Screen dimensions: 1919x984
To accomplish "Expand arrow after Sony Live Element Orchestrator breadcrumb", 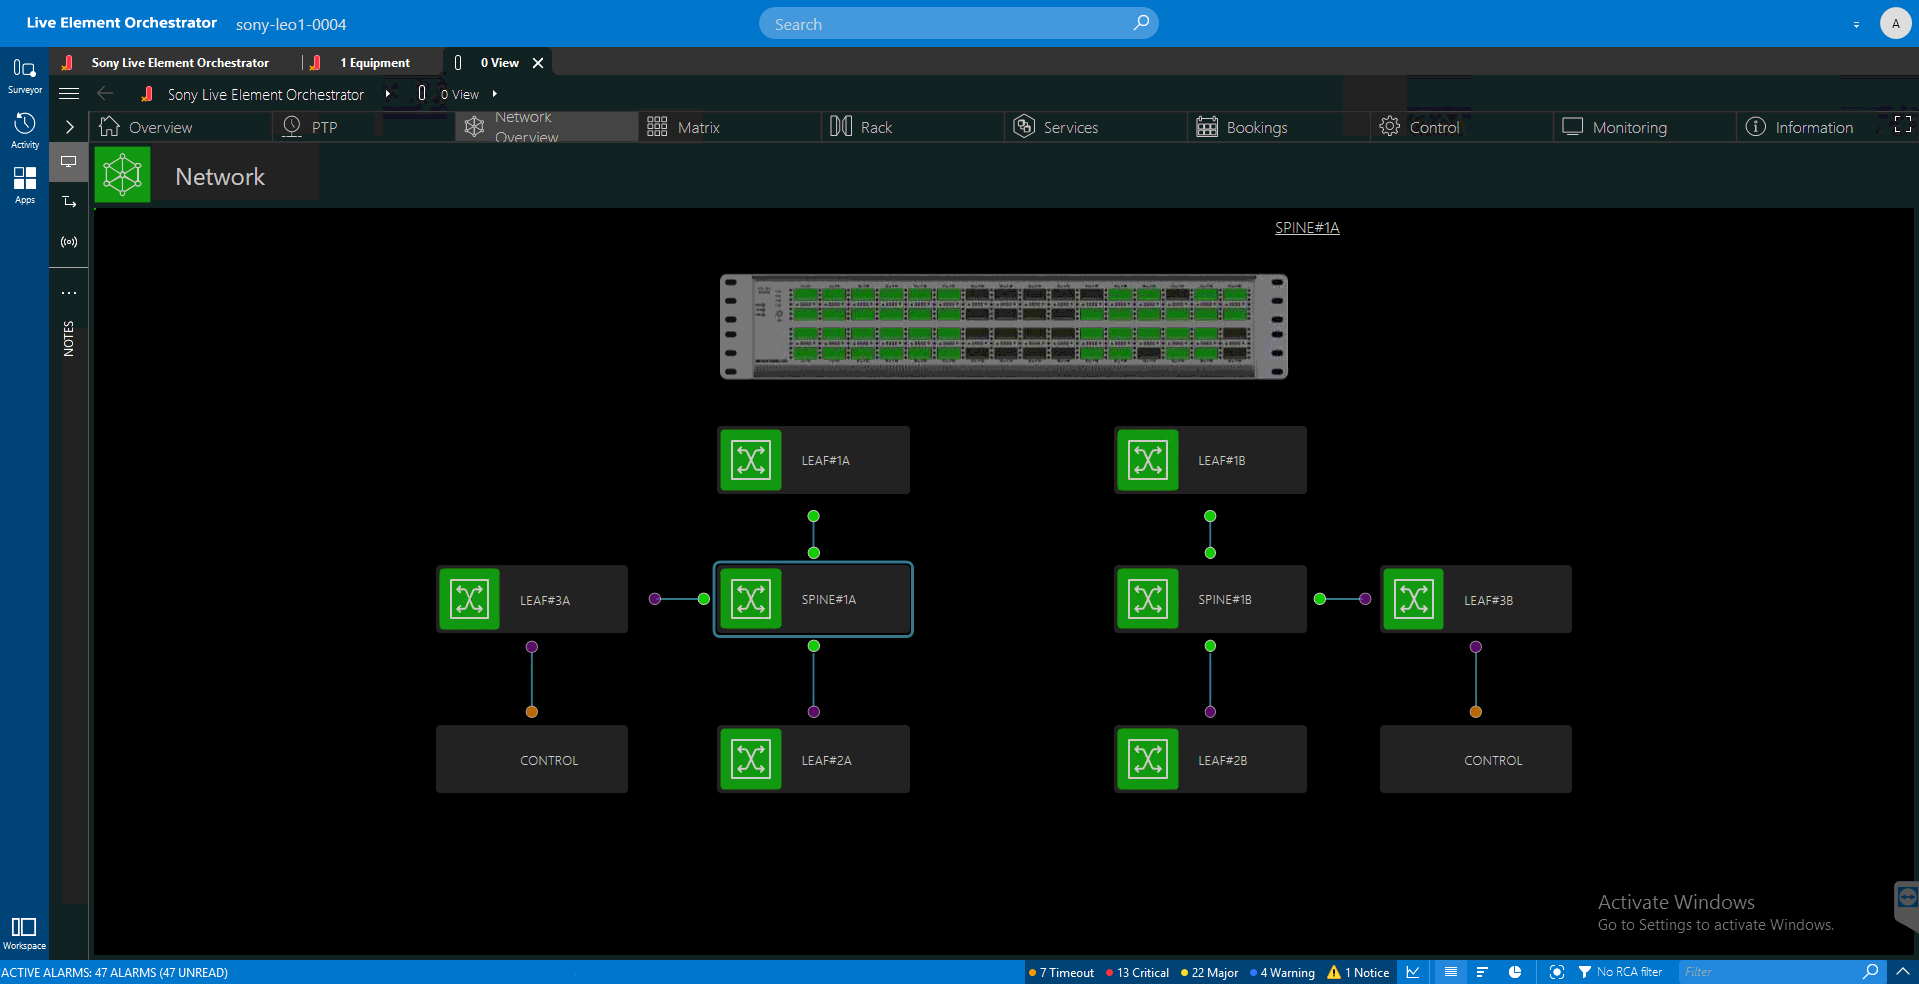I will click(x=387, y=94).
